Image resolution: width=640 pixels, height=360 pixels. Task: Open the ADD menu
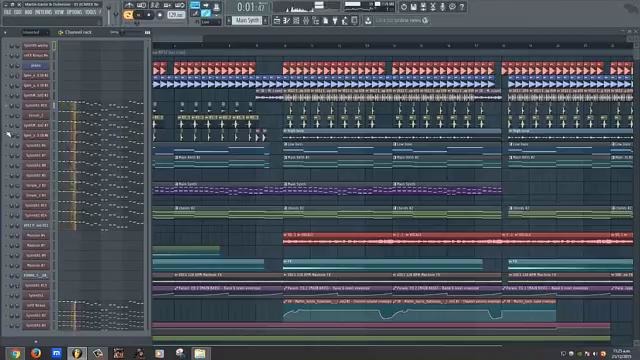tap(28, 12)
